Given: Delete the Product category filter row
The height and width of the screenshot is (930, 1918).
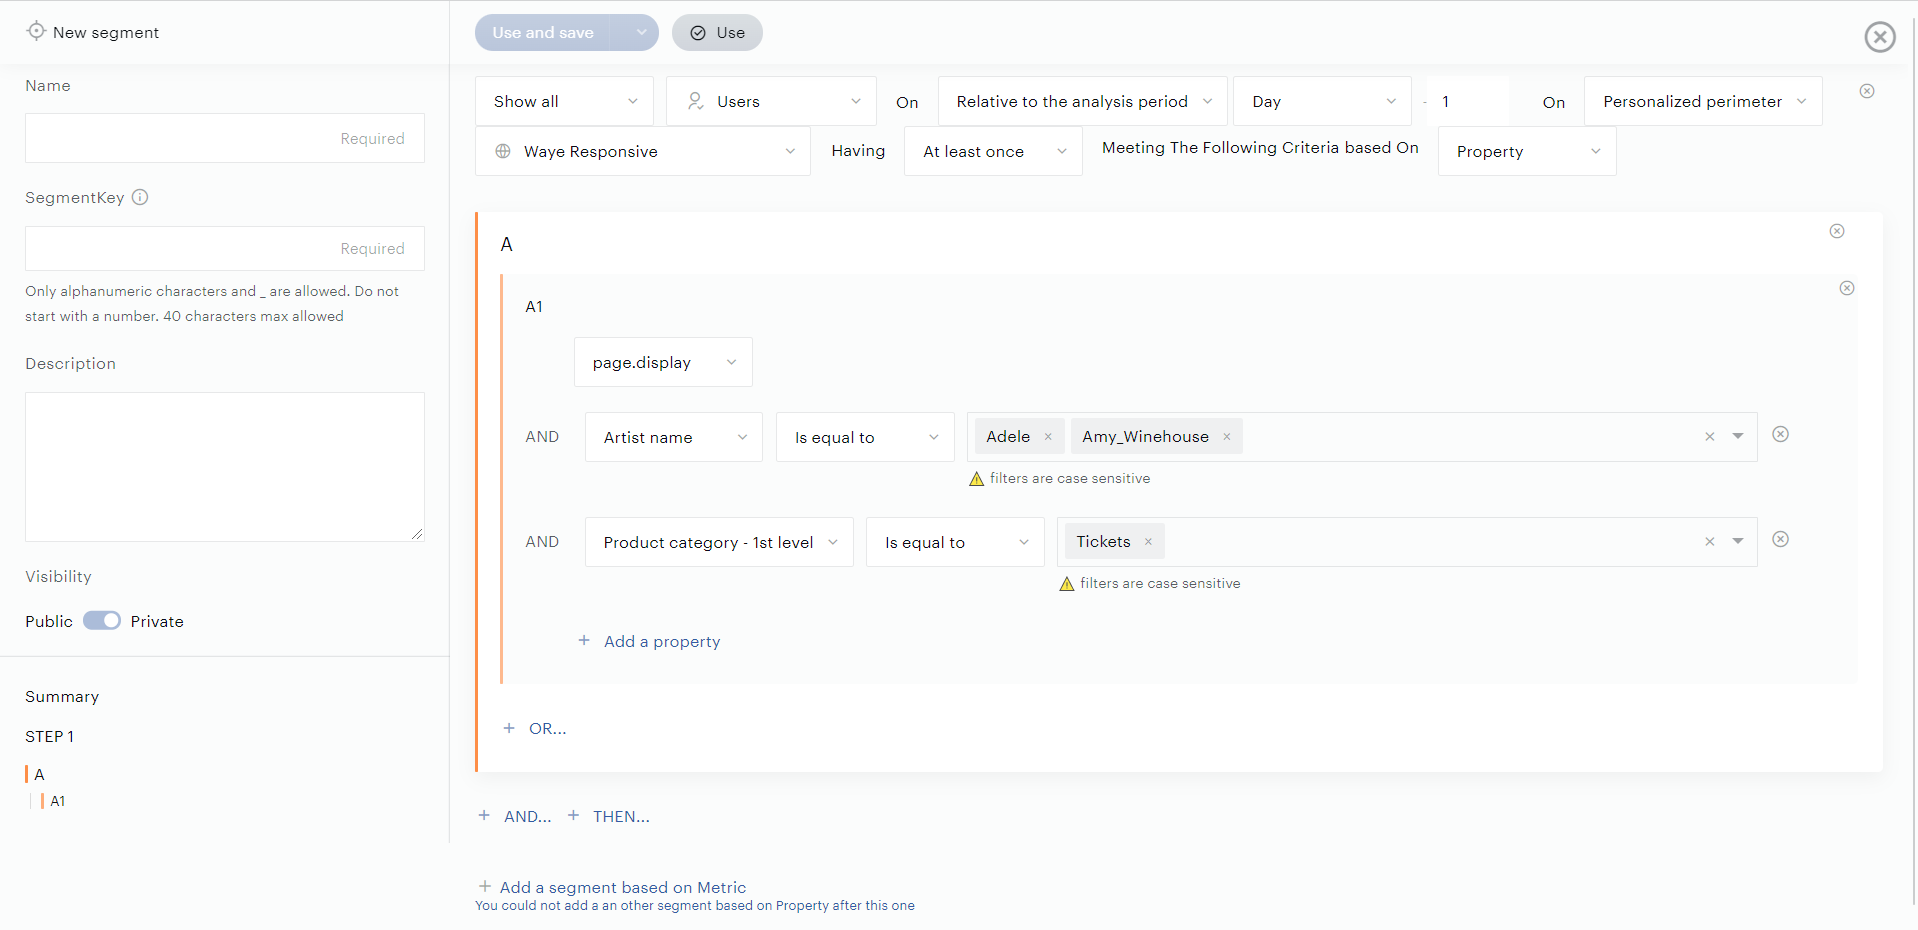Looking at the screenshot, I should tap(1780, 539).
